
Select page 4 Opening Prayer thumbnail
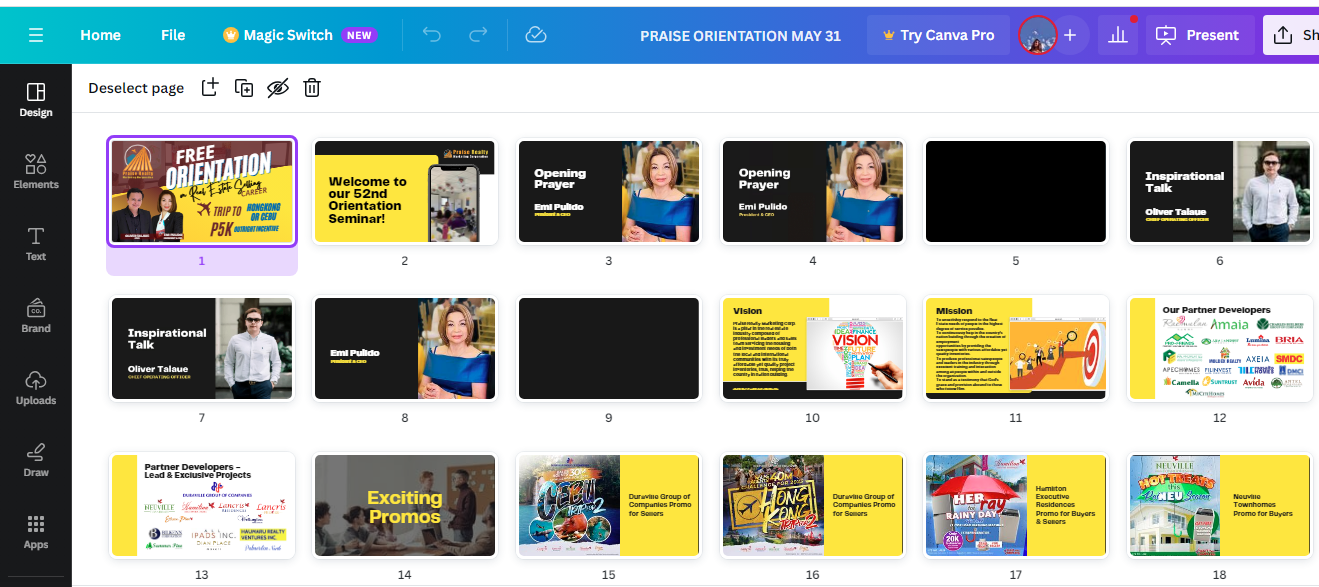812,191
